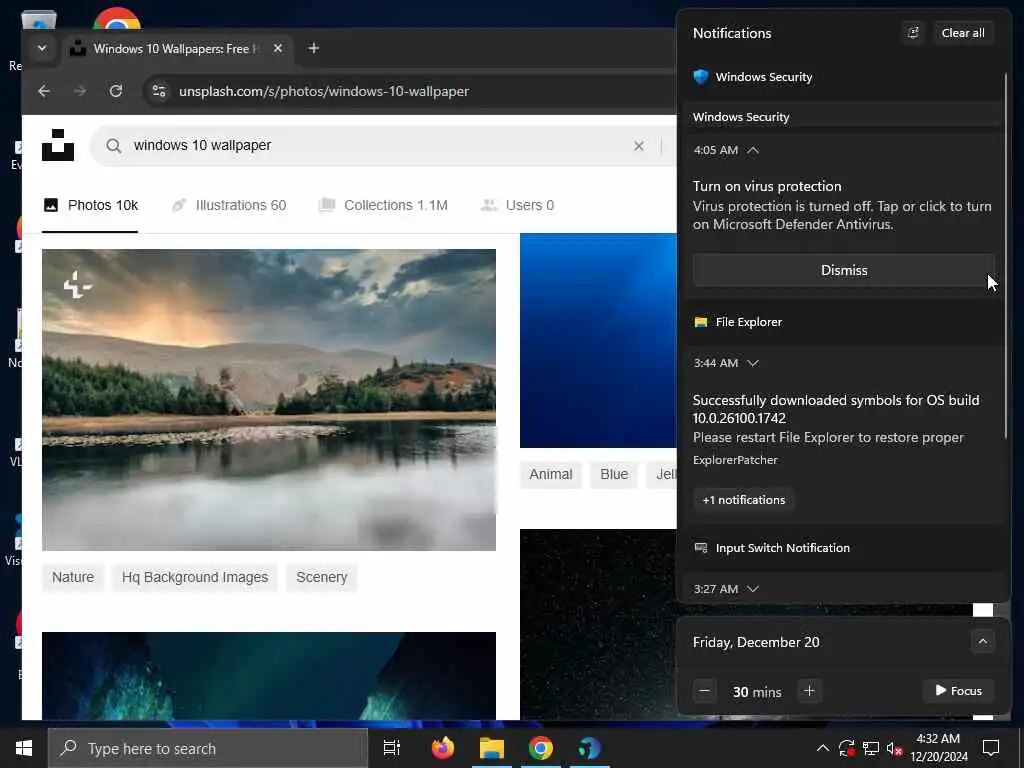Expand the 3:27 AM Input Switch notification
The height and width of the screenshot is (768, 1024).
tap(753, 589)
